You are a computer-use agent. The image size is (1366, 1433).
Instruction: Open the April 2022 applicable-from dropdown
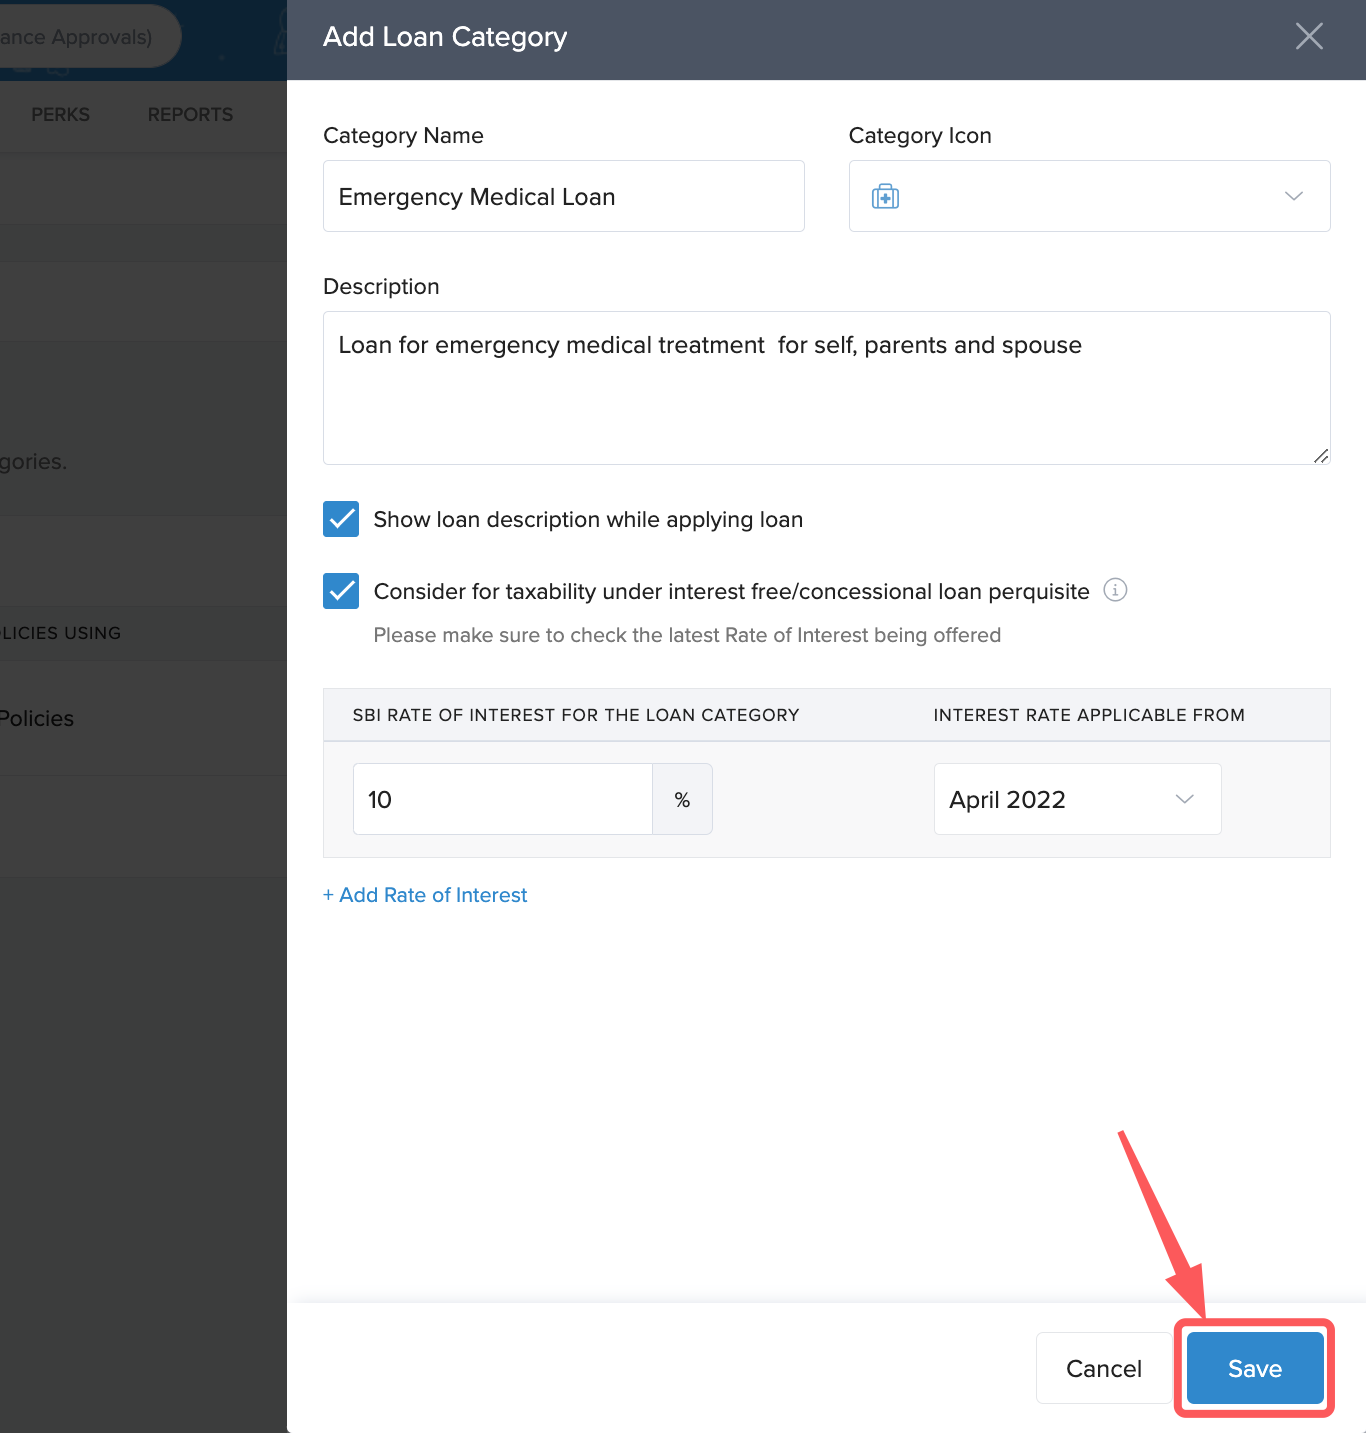point(1076,800)
